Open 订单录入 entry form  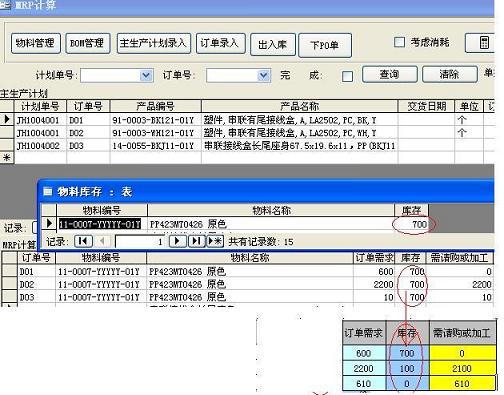point(221,43)
